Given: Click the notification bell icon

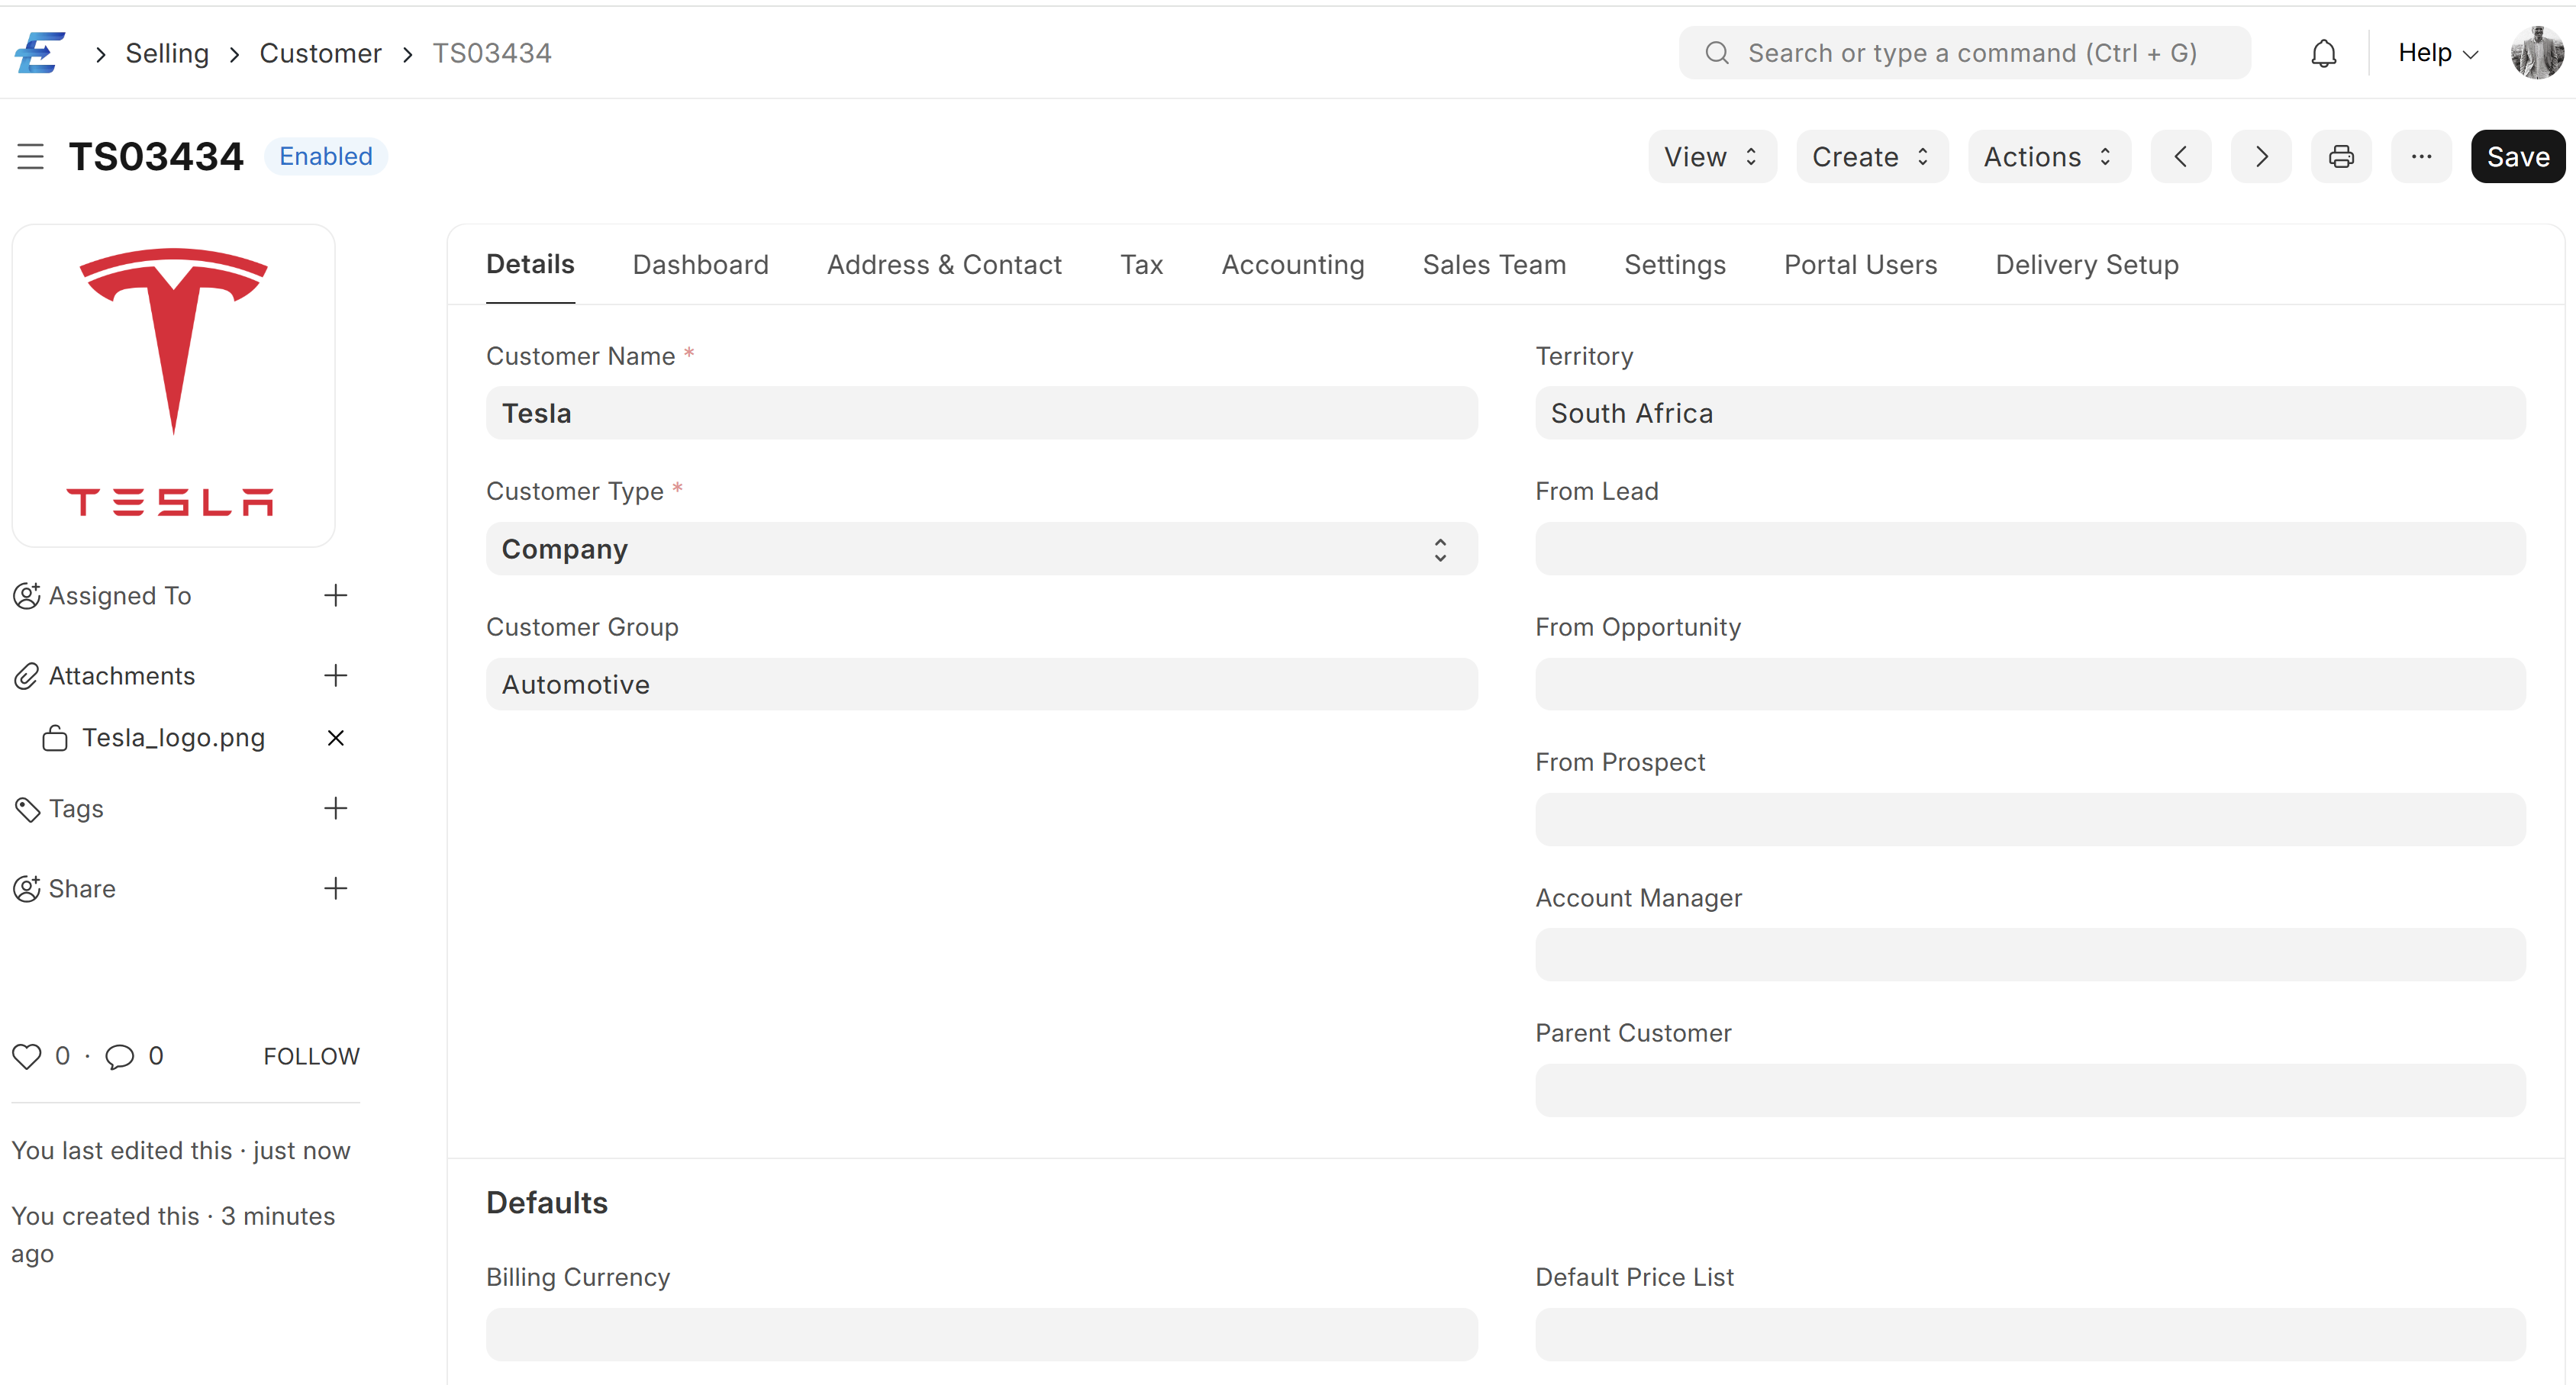Looking at the screenshot, I should pos(2323,53).
